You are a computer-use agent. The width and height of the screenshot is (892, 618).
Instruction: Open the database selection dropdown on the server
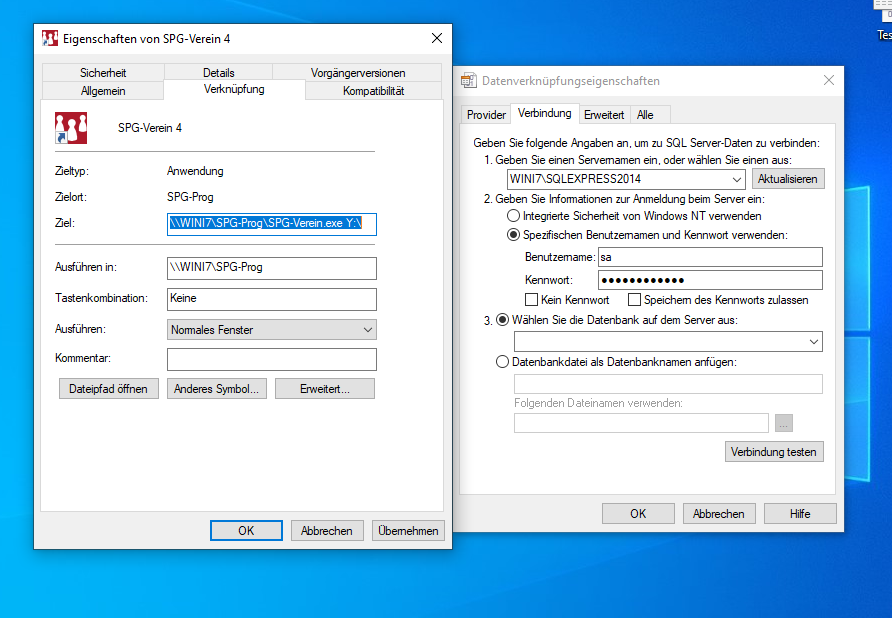click(x=811, y=342)
